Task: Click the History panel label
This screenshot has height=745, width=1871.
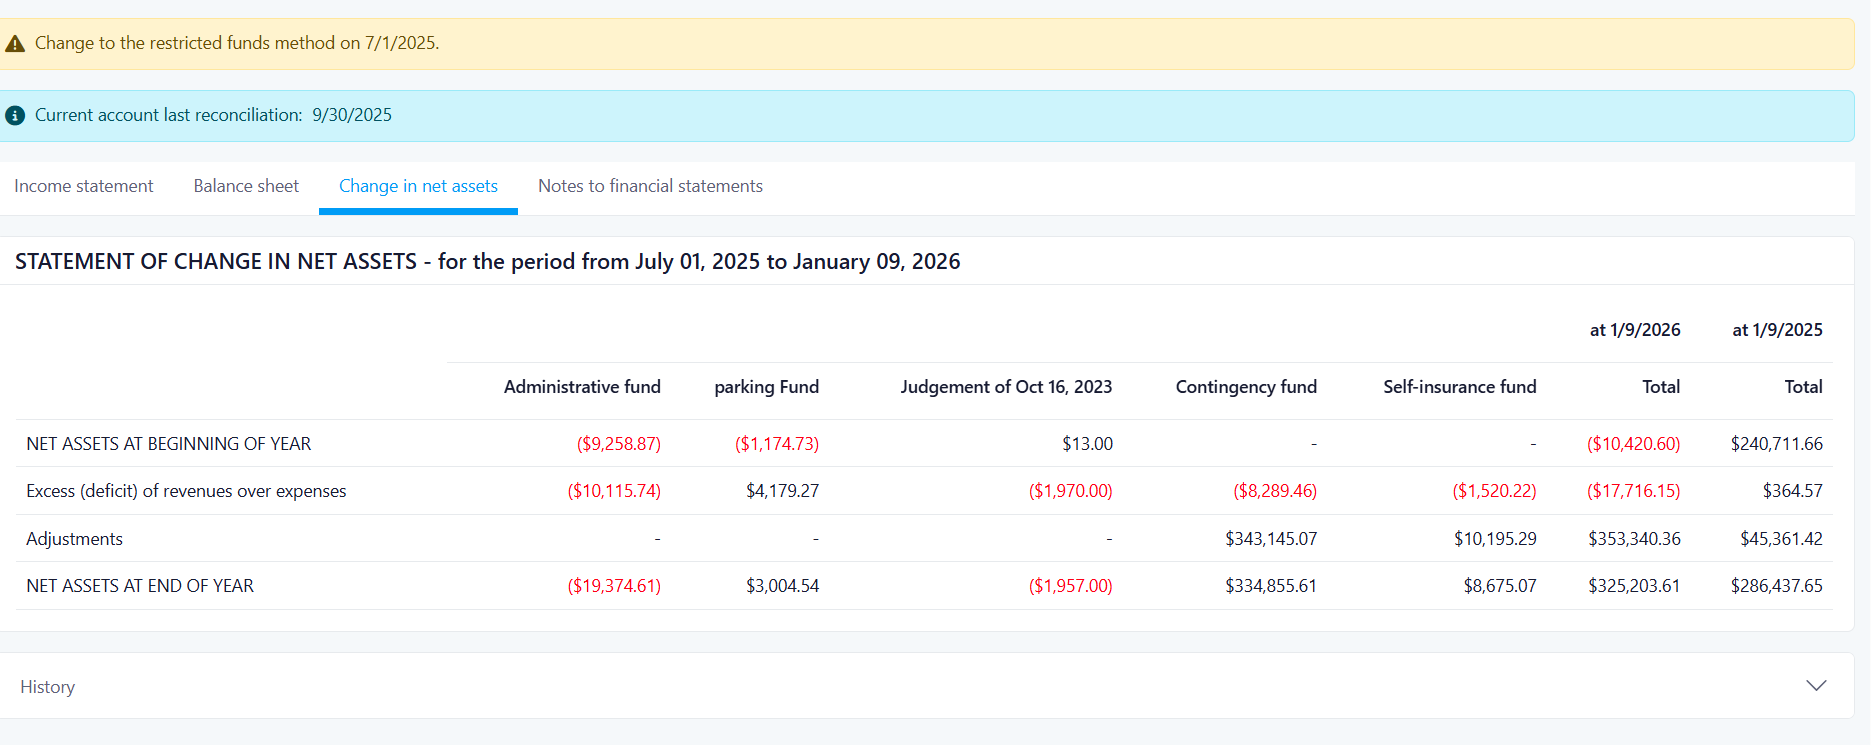Action: [x=47, y=687]
